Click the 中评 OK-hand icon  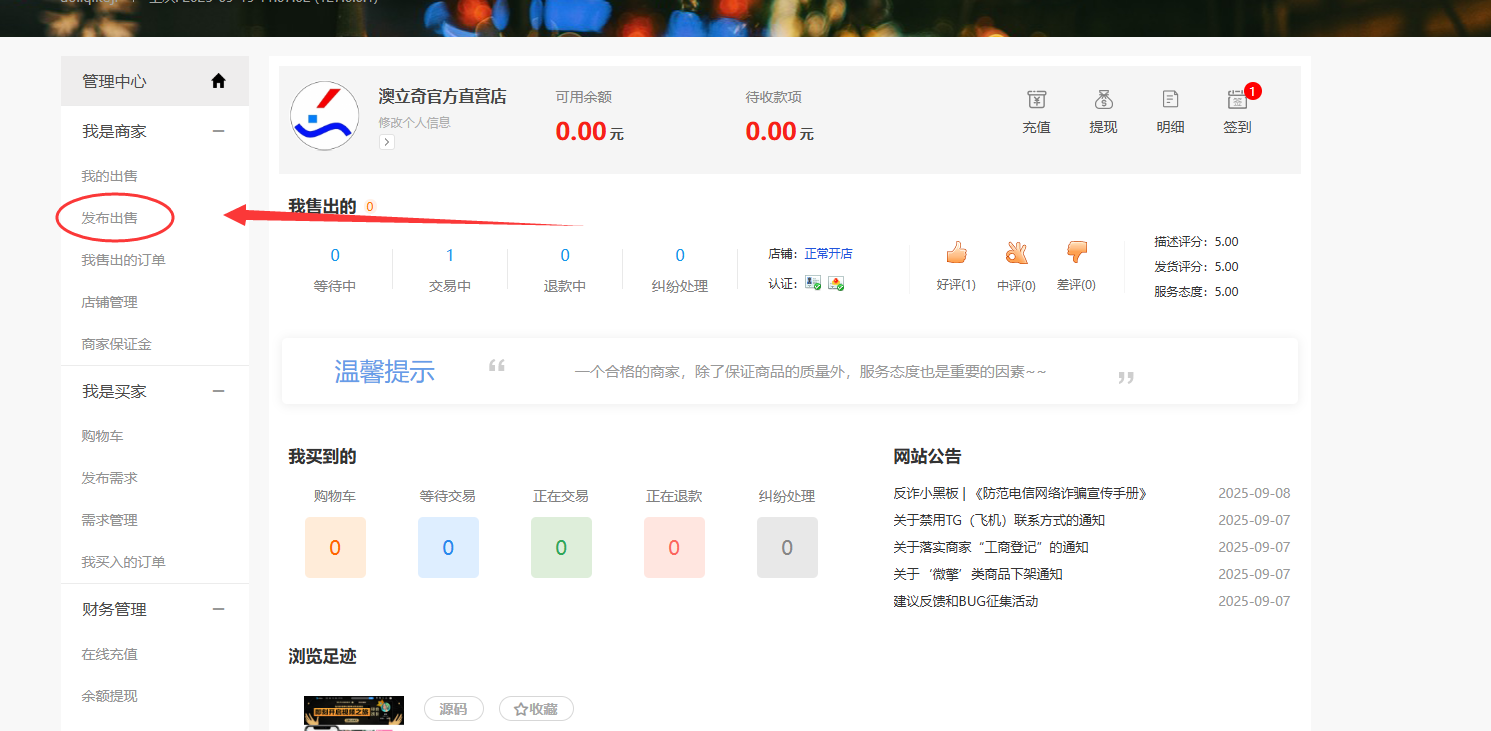pos(1016,252)
